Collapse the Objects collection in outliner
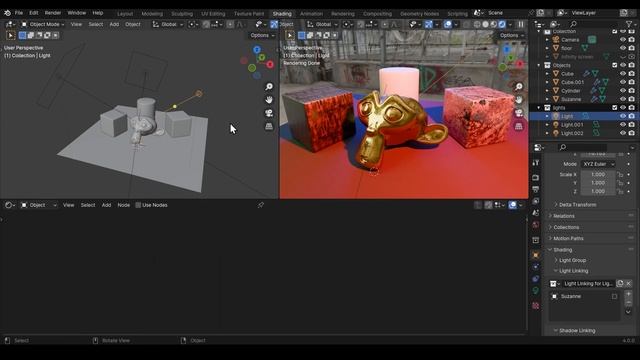 tap(539, 65)
